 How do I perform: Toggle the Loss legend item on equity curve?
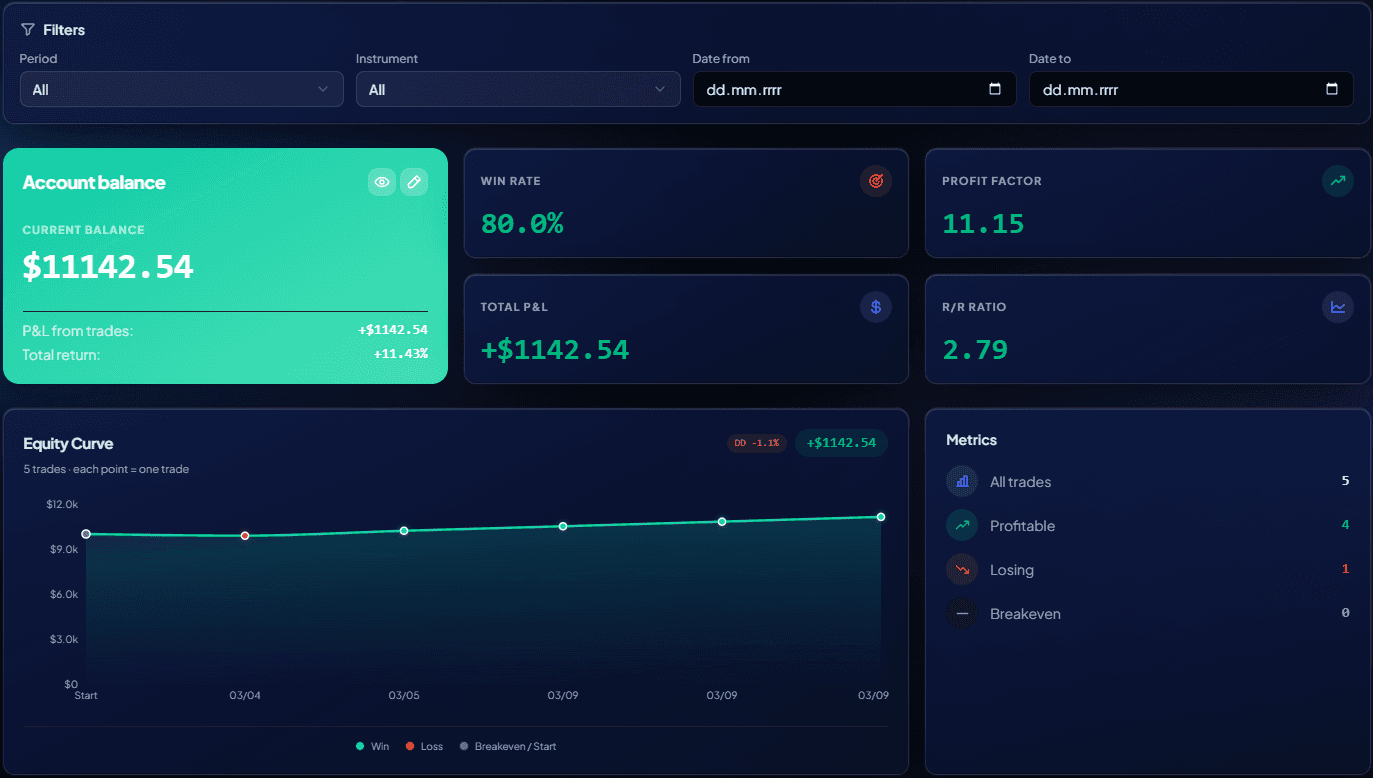tap(423, 746)
